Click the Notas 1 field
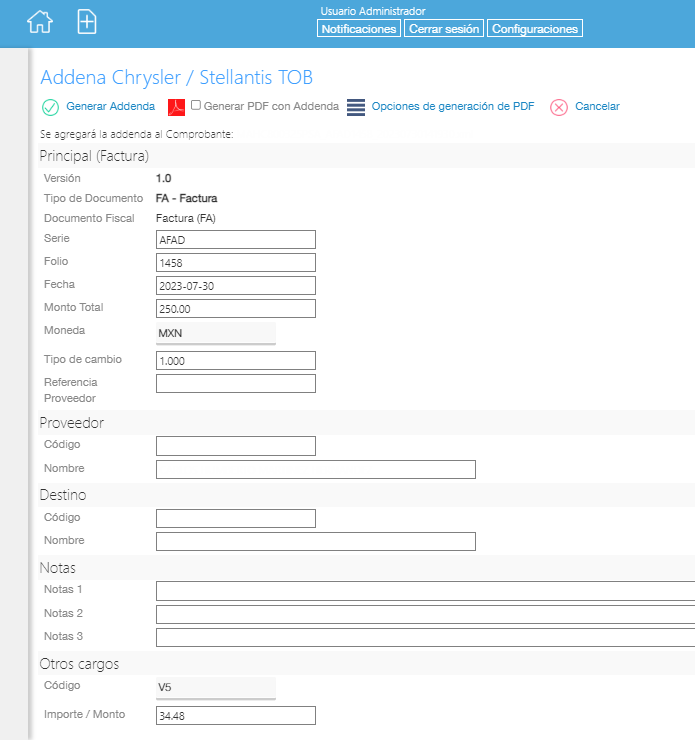 click(x=426, y=591)
